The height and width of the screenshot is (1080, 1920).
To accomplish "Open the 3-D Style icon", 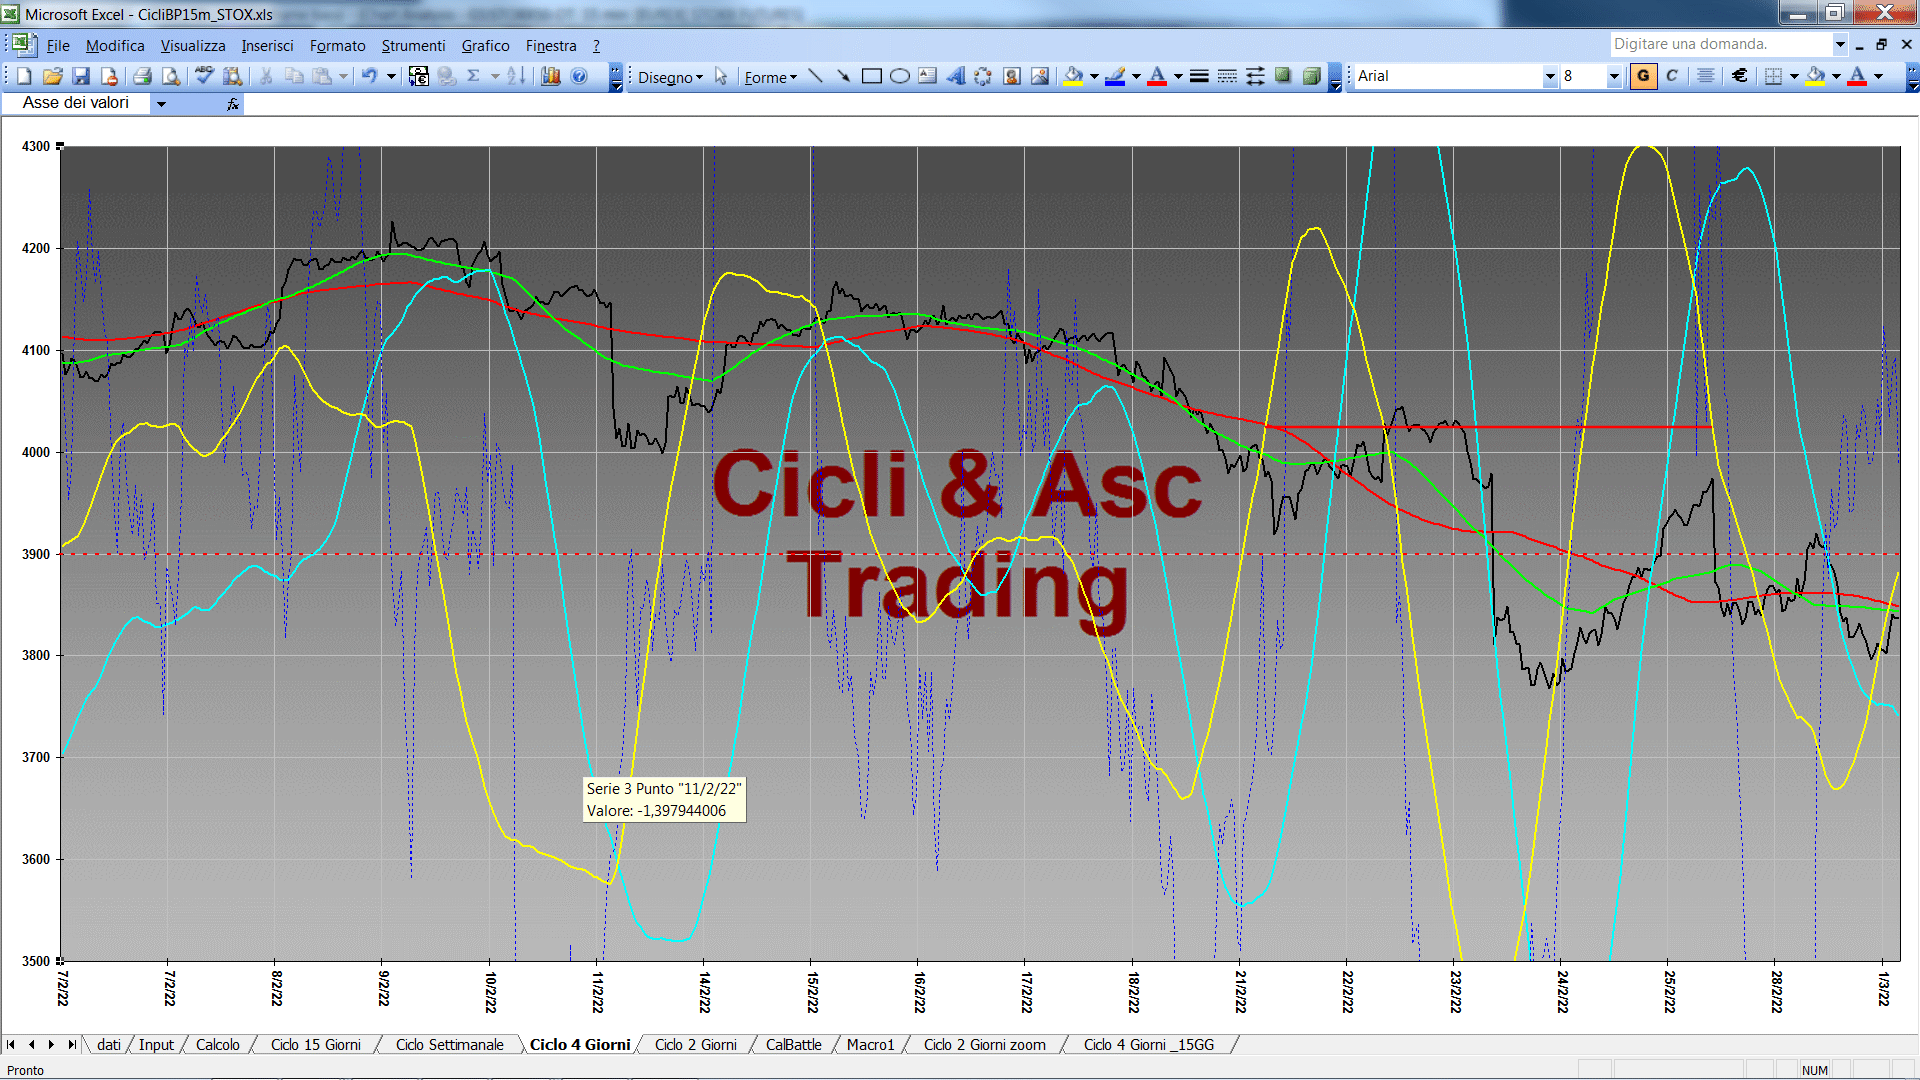I will 1311,76.
